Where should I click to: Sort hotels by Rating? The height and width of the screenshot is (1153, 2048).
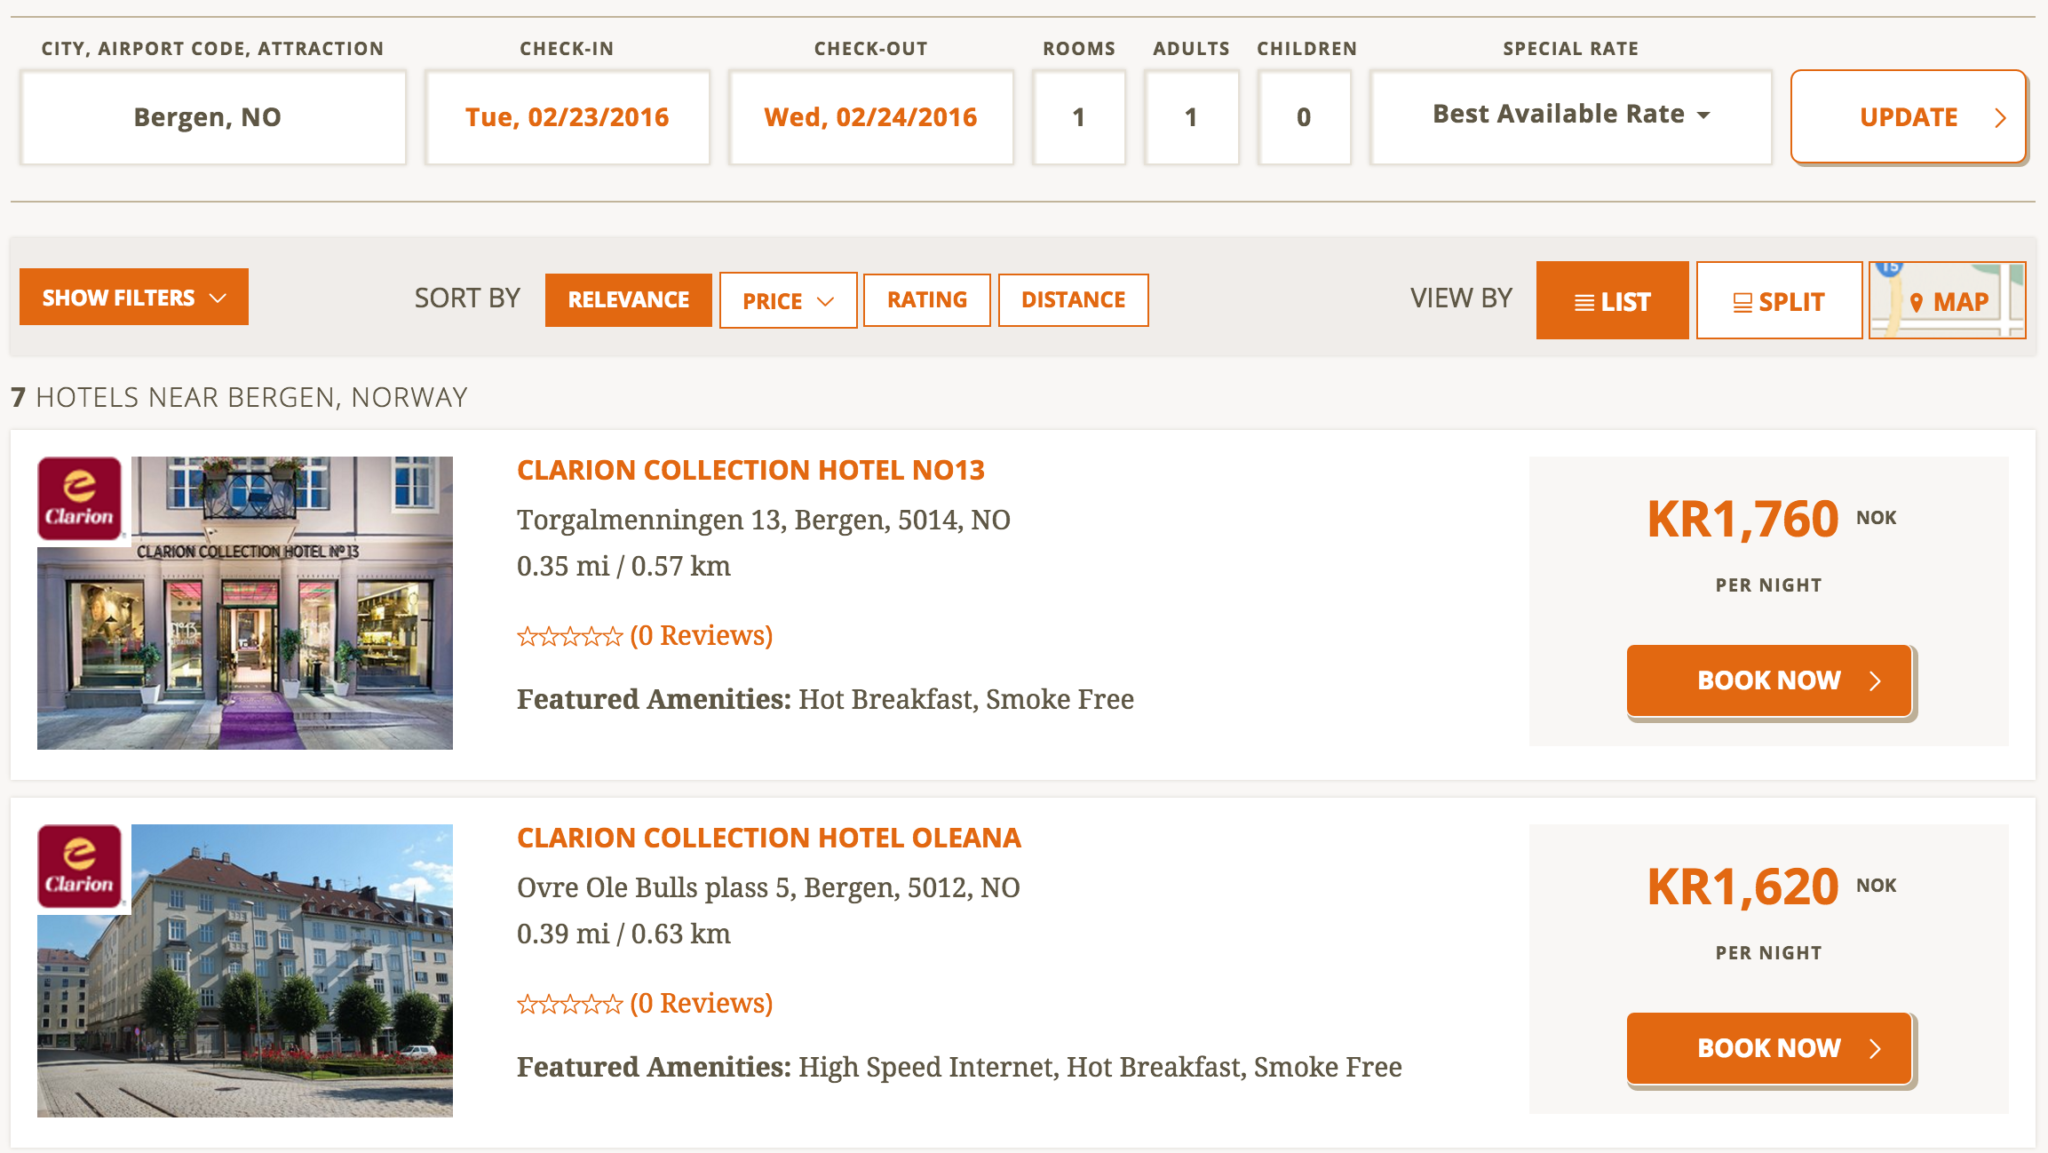[x=926, y=300]
